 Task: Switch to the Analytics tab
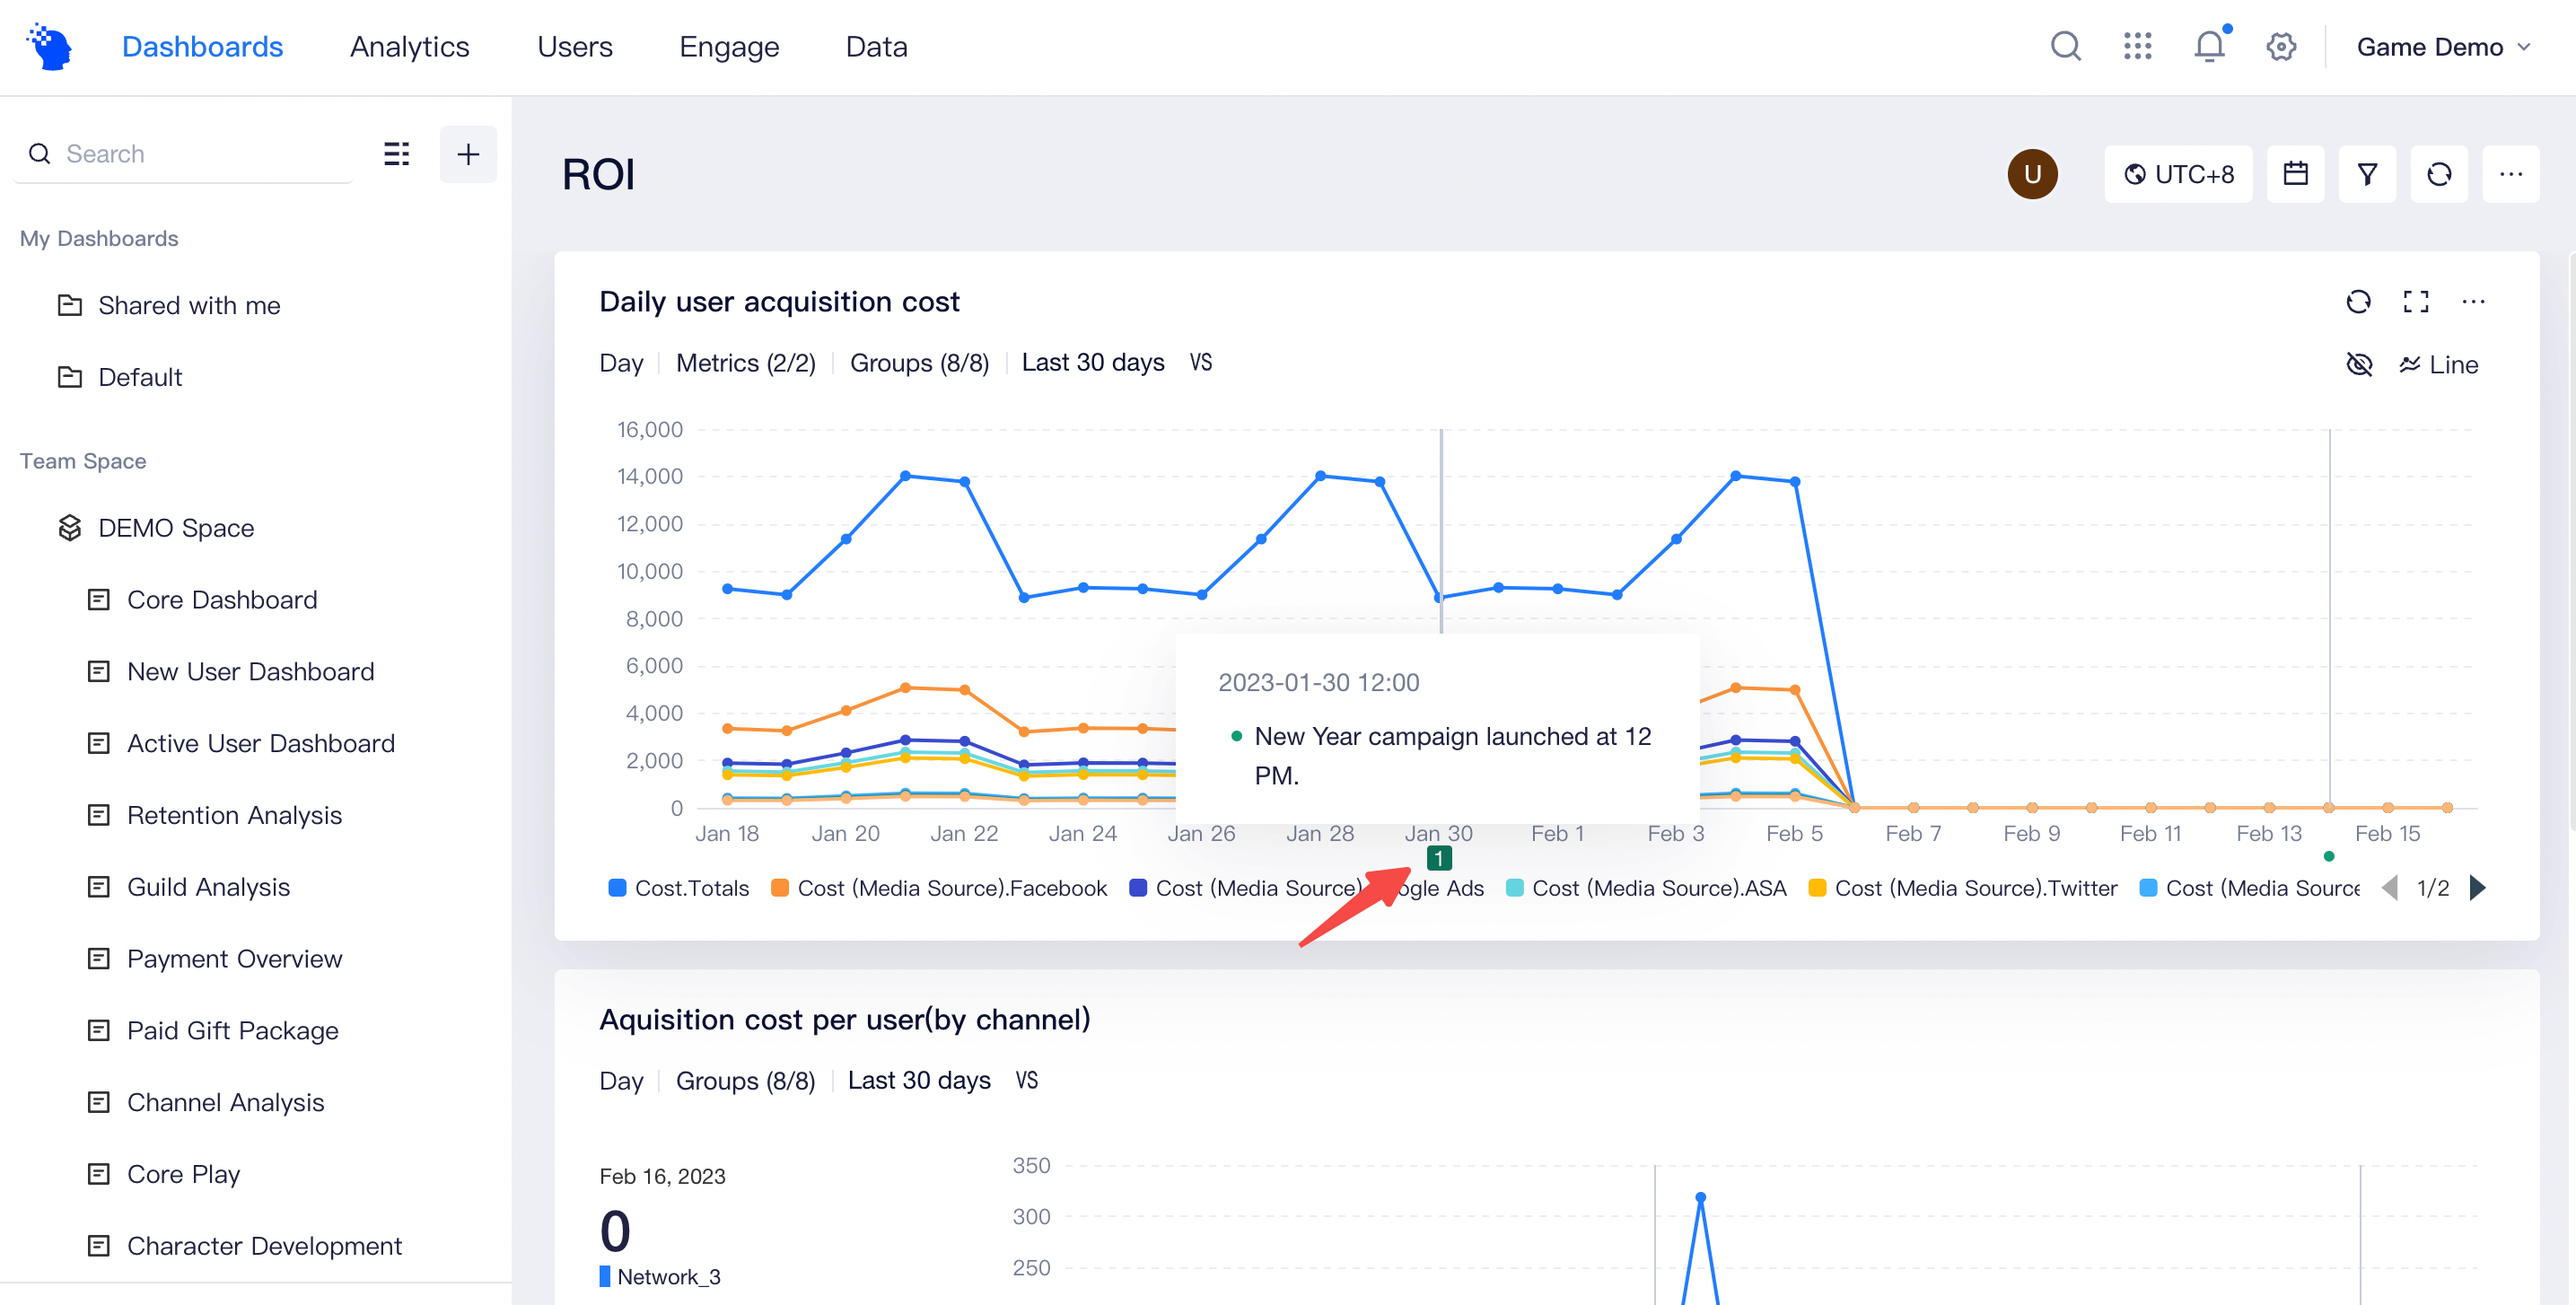(x=409, y=46)
